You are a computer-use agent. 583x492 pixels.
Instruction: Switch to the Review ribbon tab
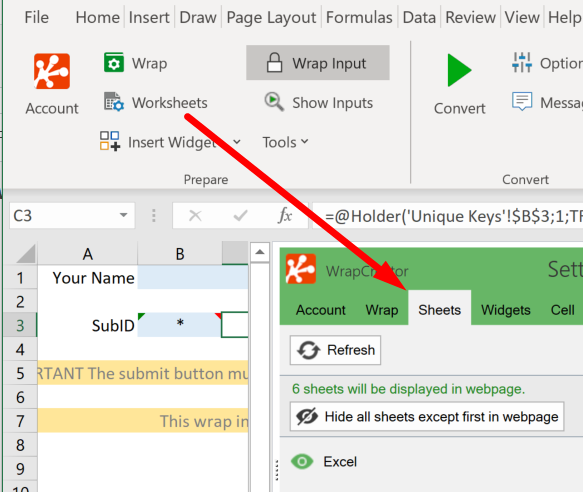[x=470, y=17]
